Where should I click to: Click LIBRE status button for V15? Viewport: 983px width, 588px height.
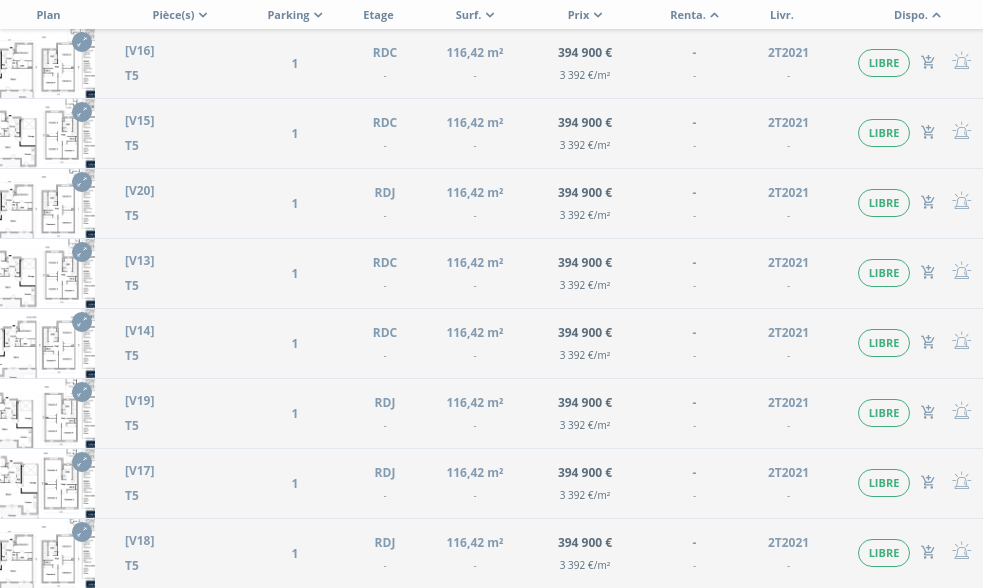tap(884, 133)
